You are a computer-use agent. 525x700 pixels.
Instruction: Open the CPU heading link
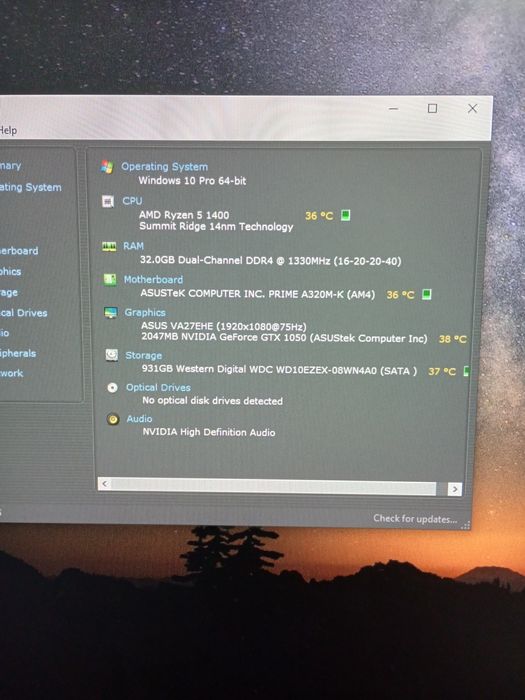[x=132, y=201]
